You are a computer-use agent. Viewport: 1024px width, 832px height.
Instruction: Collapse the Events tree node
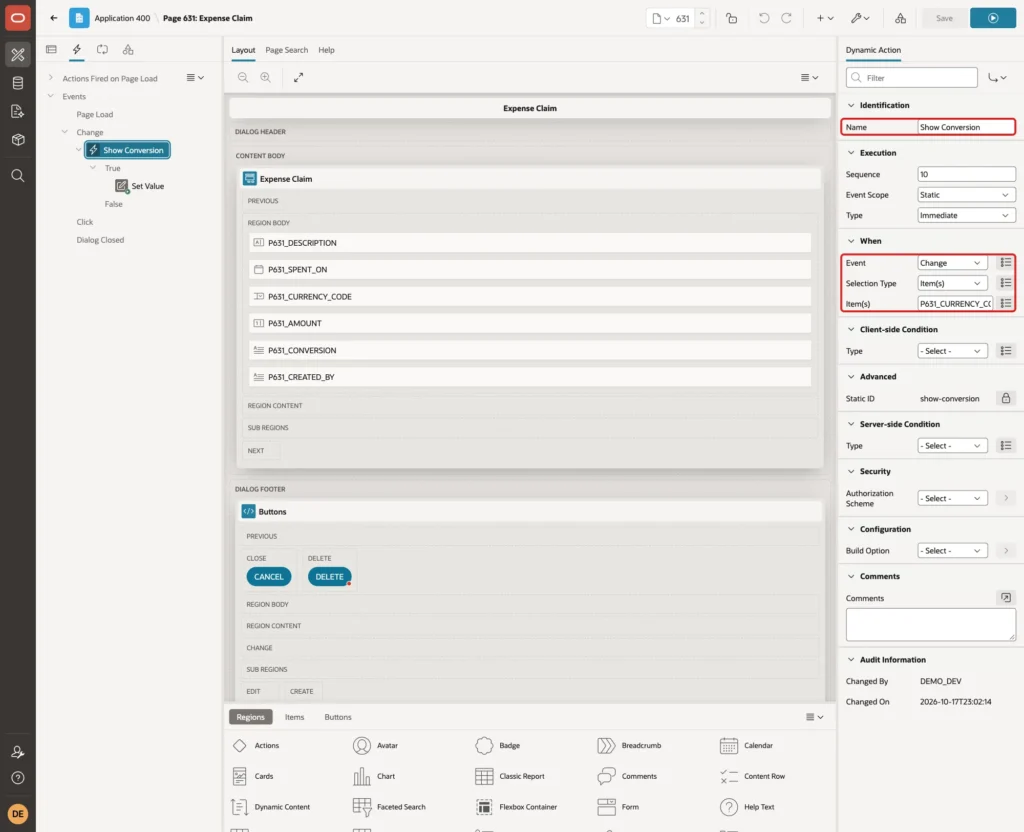(x=50, y=96)
